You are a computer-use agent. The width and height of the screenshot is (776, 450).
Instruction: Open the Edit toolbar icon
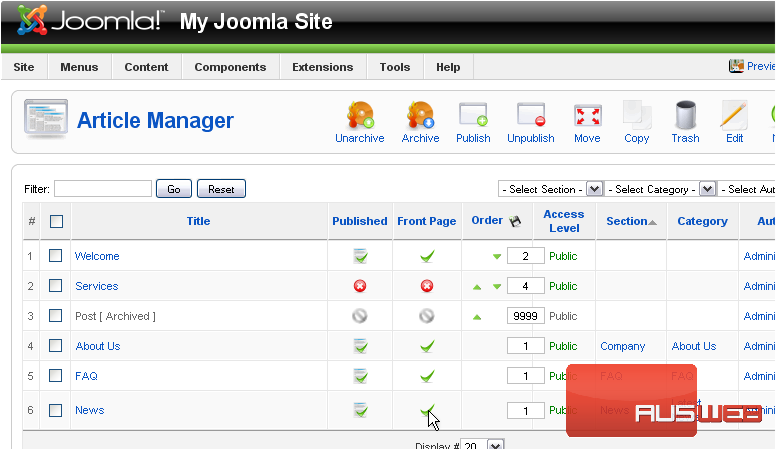pyautogui.click(x=734, y=116)
